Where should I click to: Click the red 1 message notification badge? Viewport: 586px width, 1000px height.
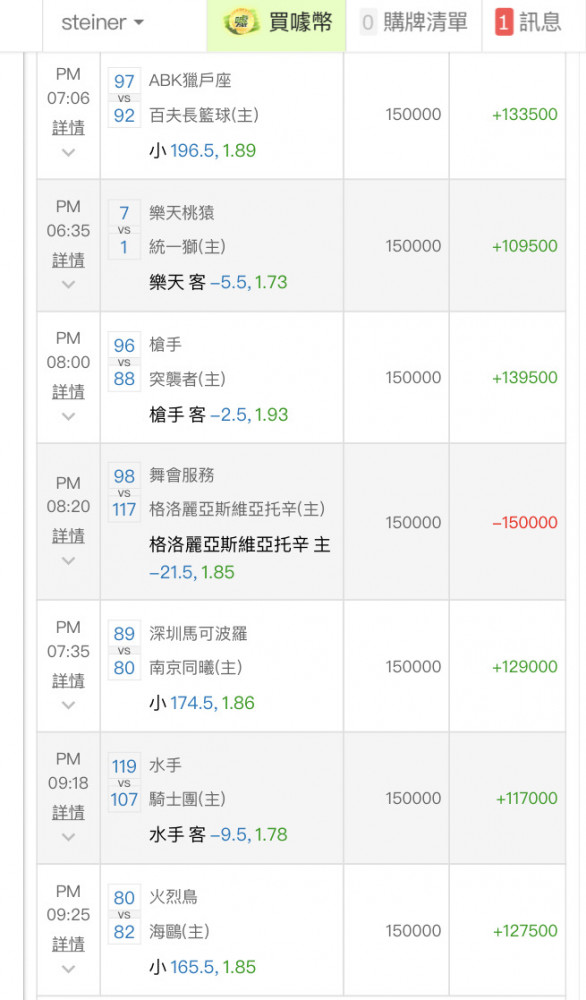[x=504, y=23]
